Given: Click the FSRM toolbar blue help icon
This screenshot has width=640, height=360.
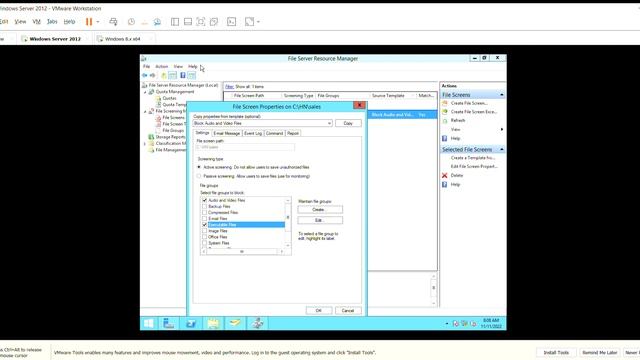Looking at the screenshot, I should [183, 75].
